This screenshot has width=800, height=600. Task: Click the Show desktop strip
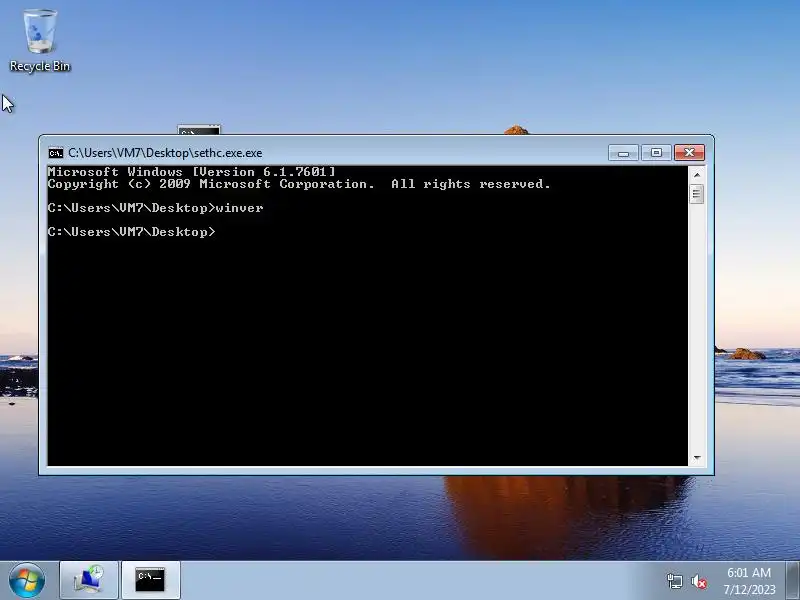point(793,580)
